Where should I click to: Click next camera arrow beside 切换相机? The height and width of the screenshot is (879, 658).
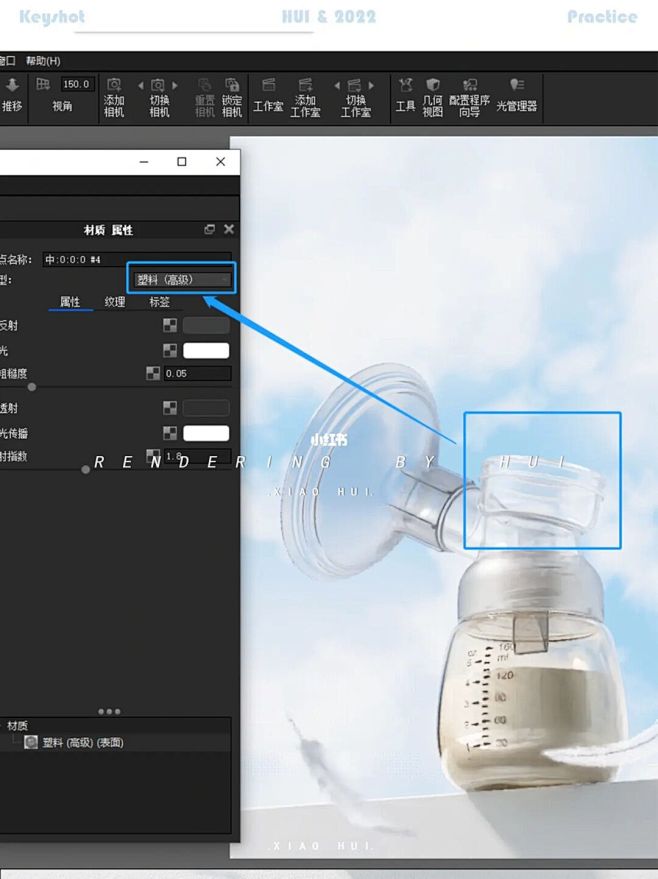[175, 86]
